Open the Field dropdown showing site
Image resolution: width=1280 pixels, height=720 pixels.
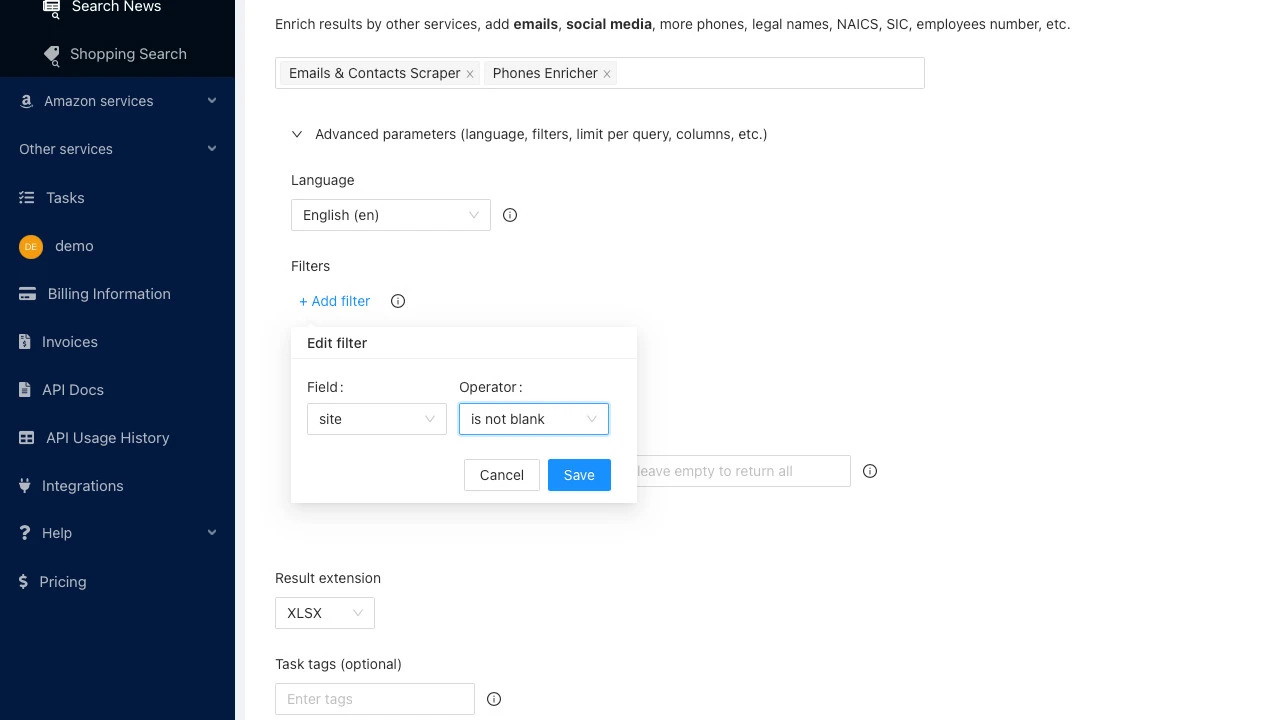pos(376,419)
